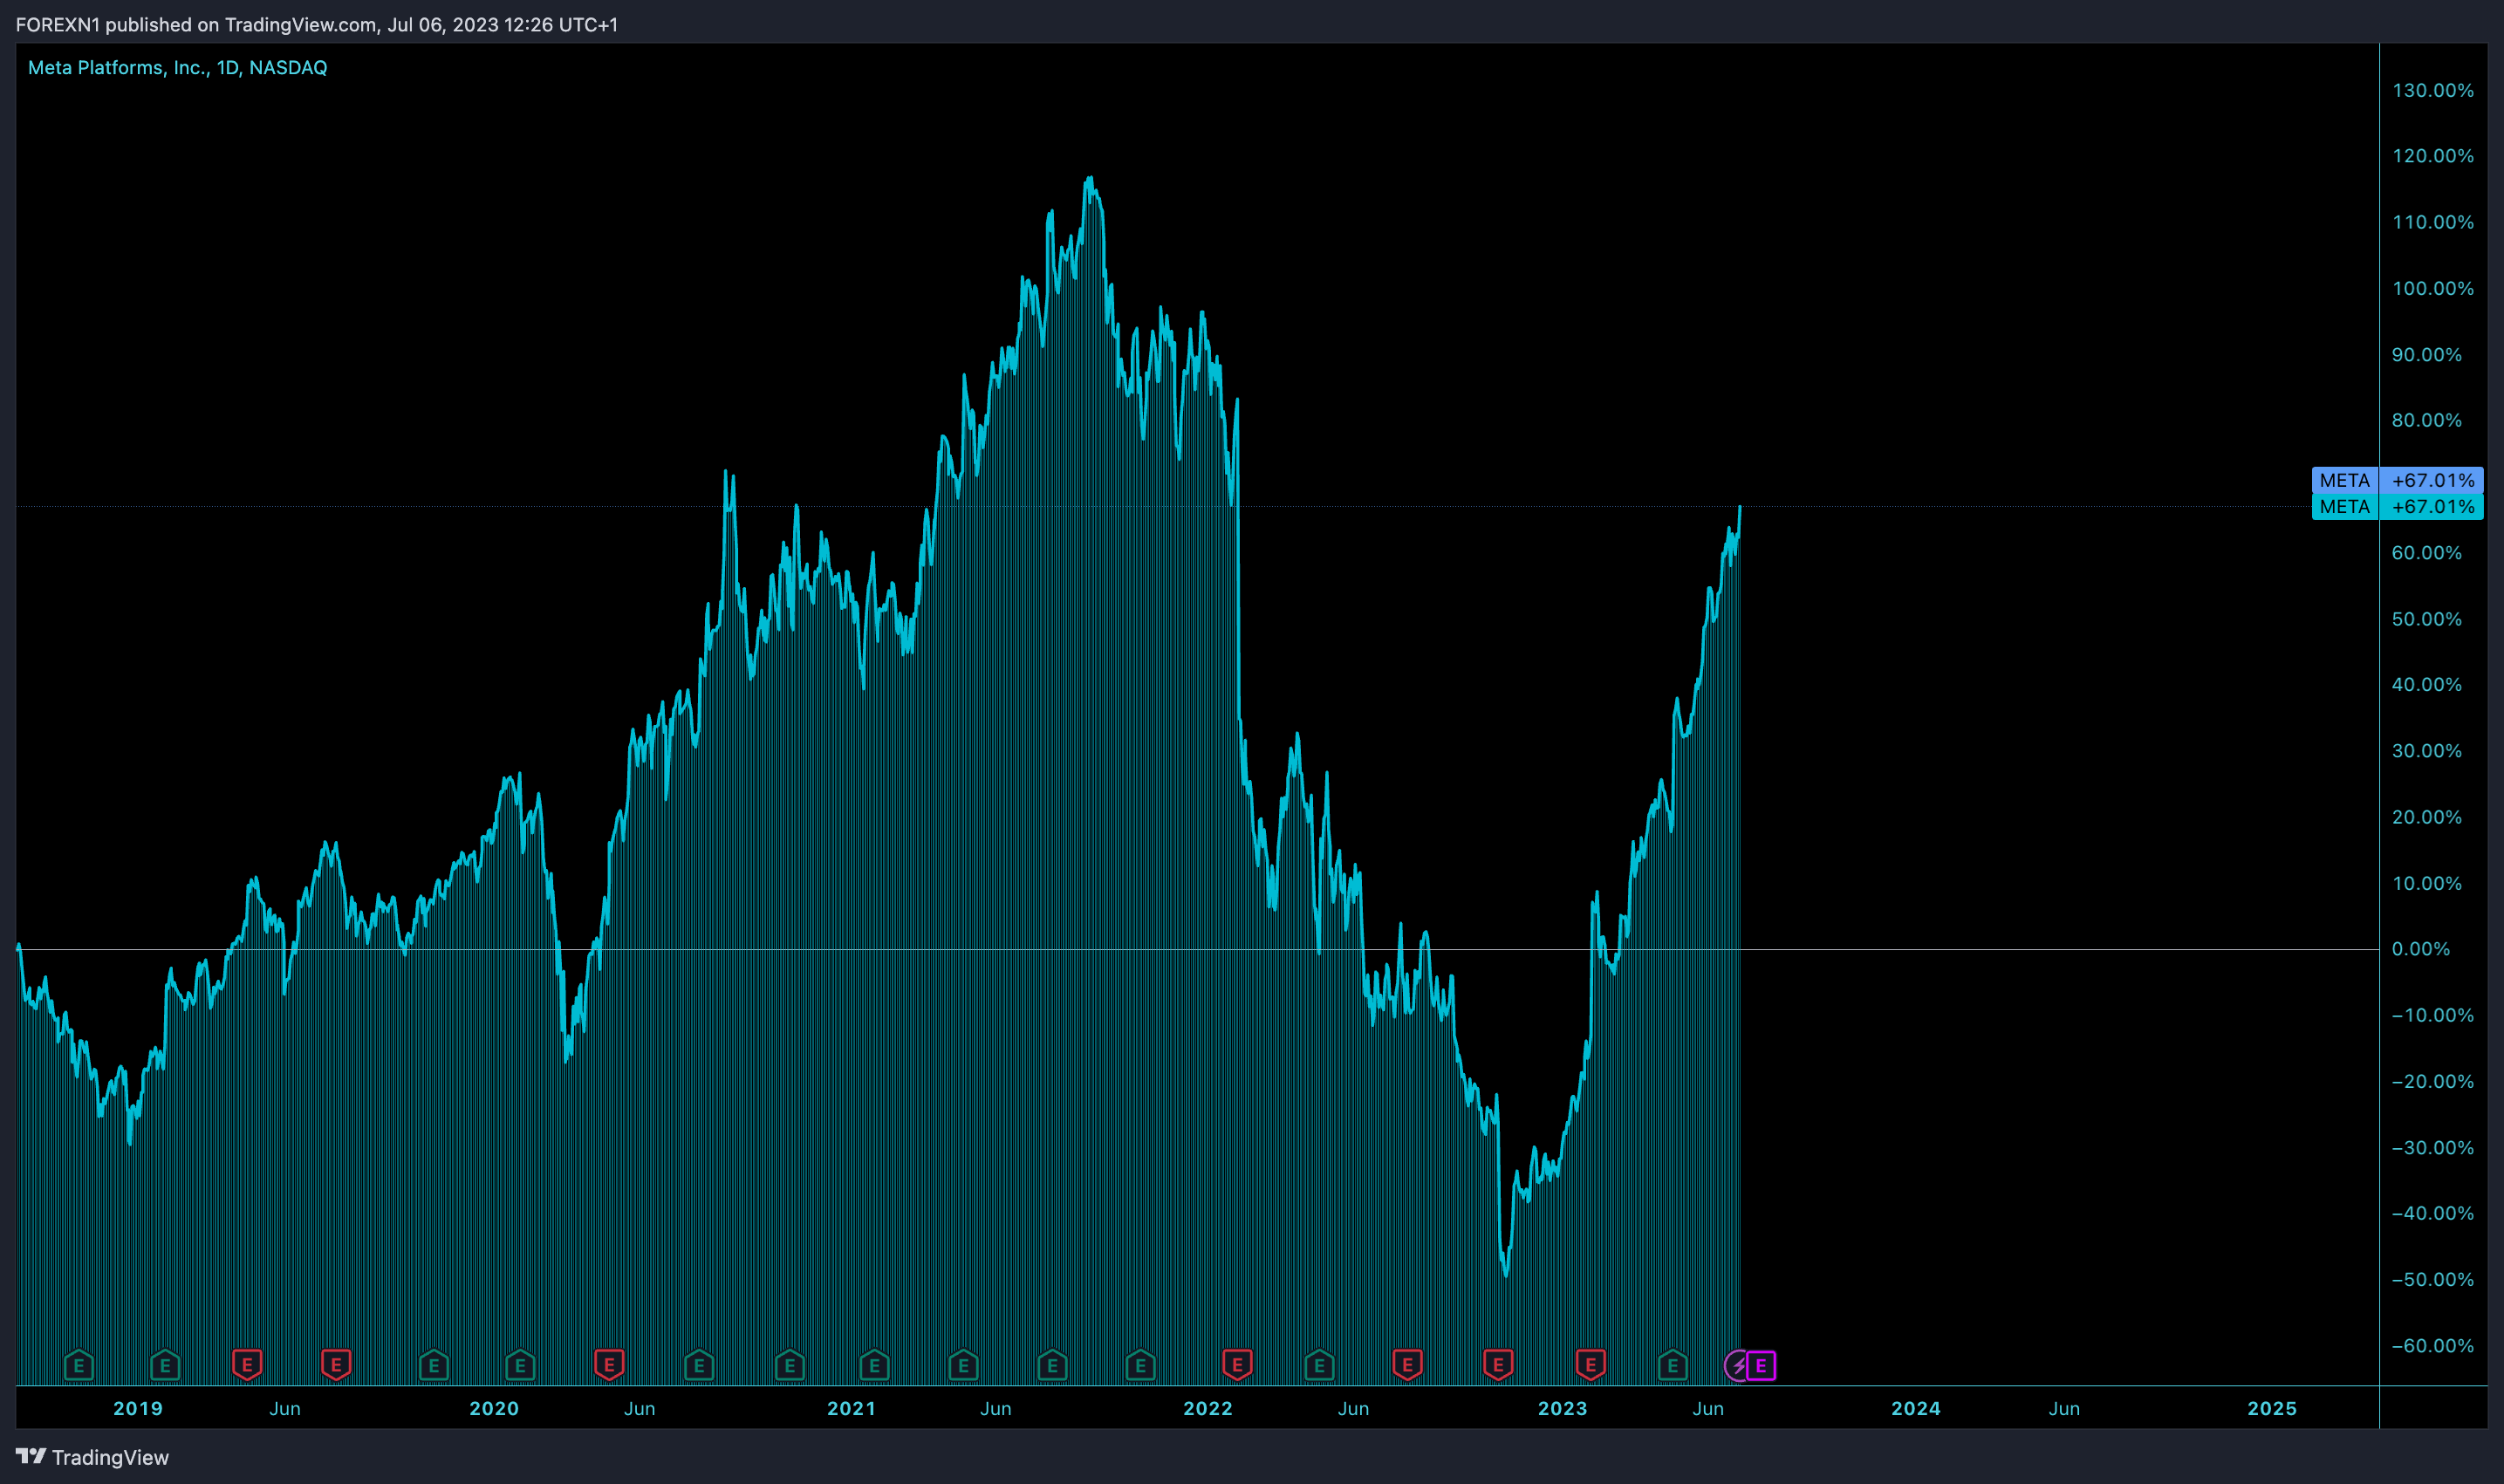The image size is (2504, 1484).
Task: Click the green earnings marker after Jun 2020
Action: click(699, 1365)
